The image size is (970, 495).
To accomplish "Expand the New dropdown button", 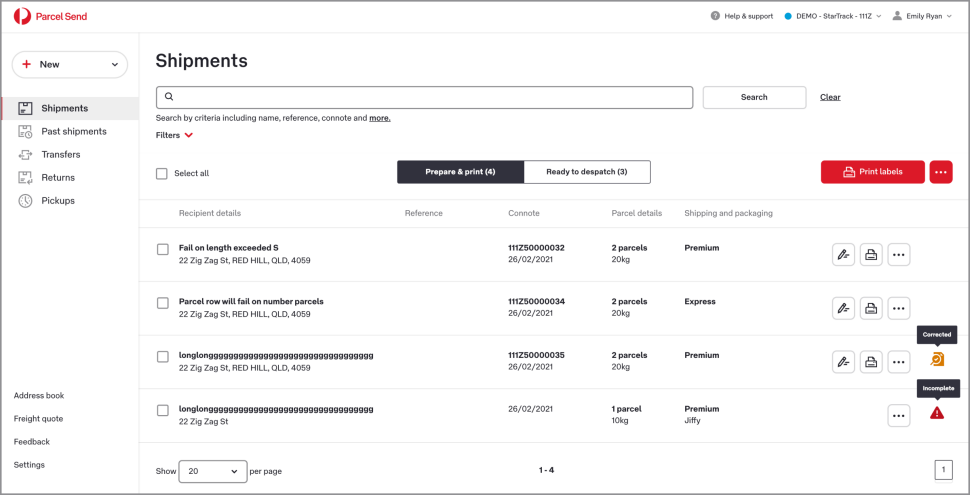I will pyautogui.click(x=69, y=65).
